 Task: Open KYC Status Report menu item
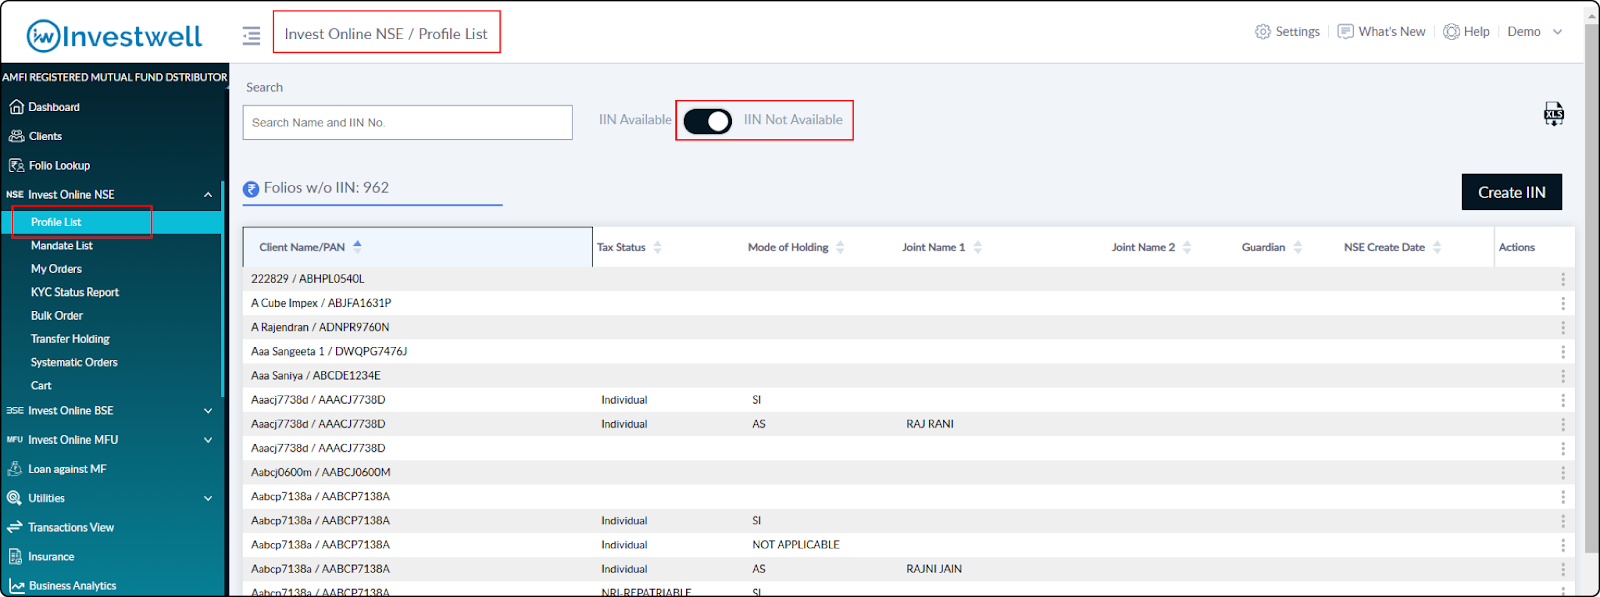pos(75,292)
